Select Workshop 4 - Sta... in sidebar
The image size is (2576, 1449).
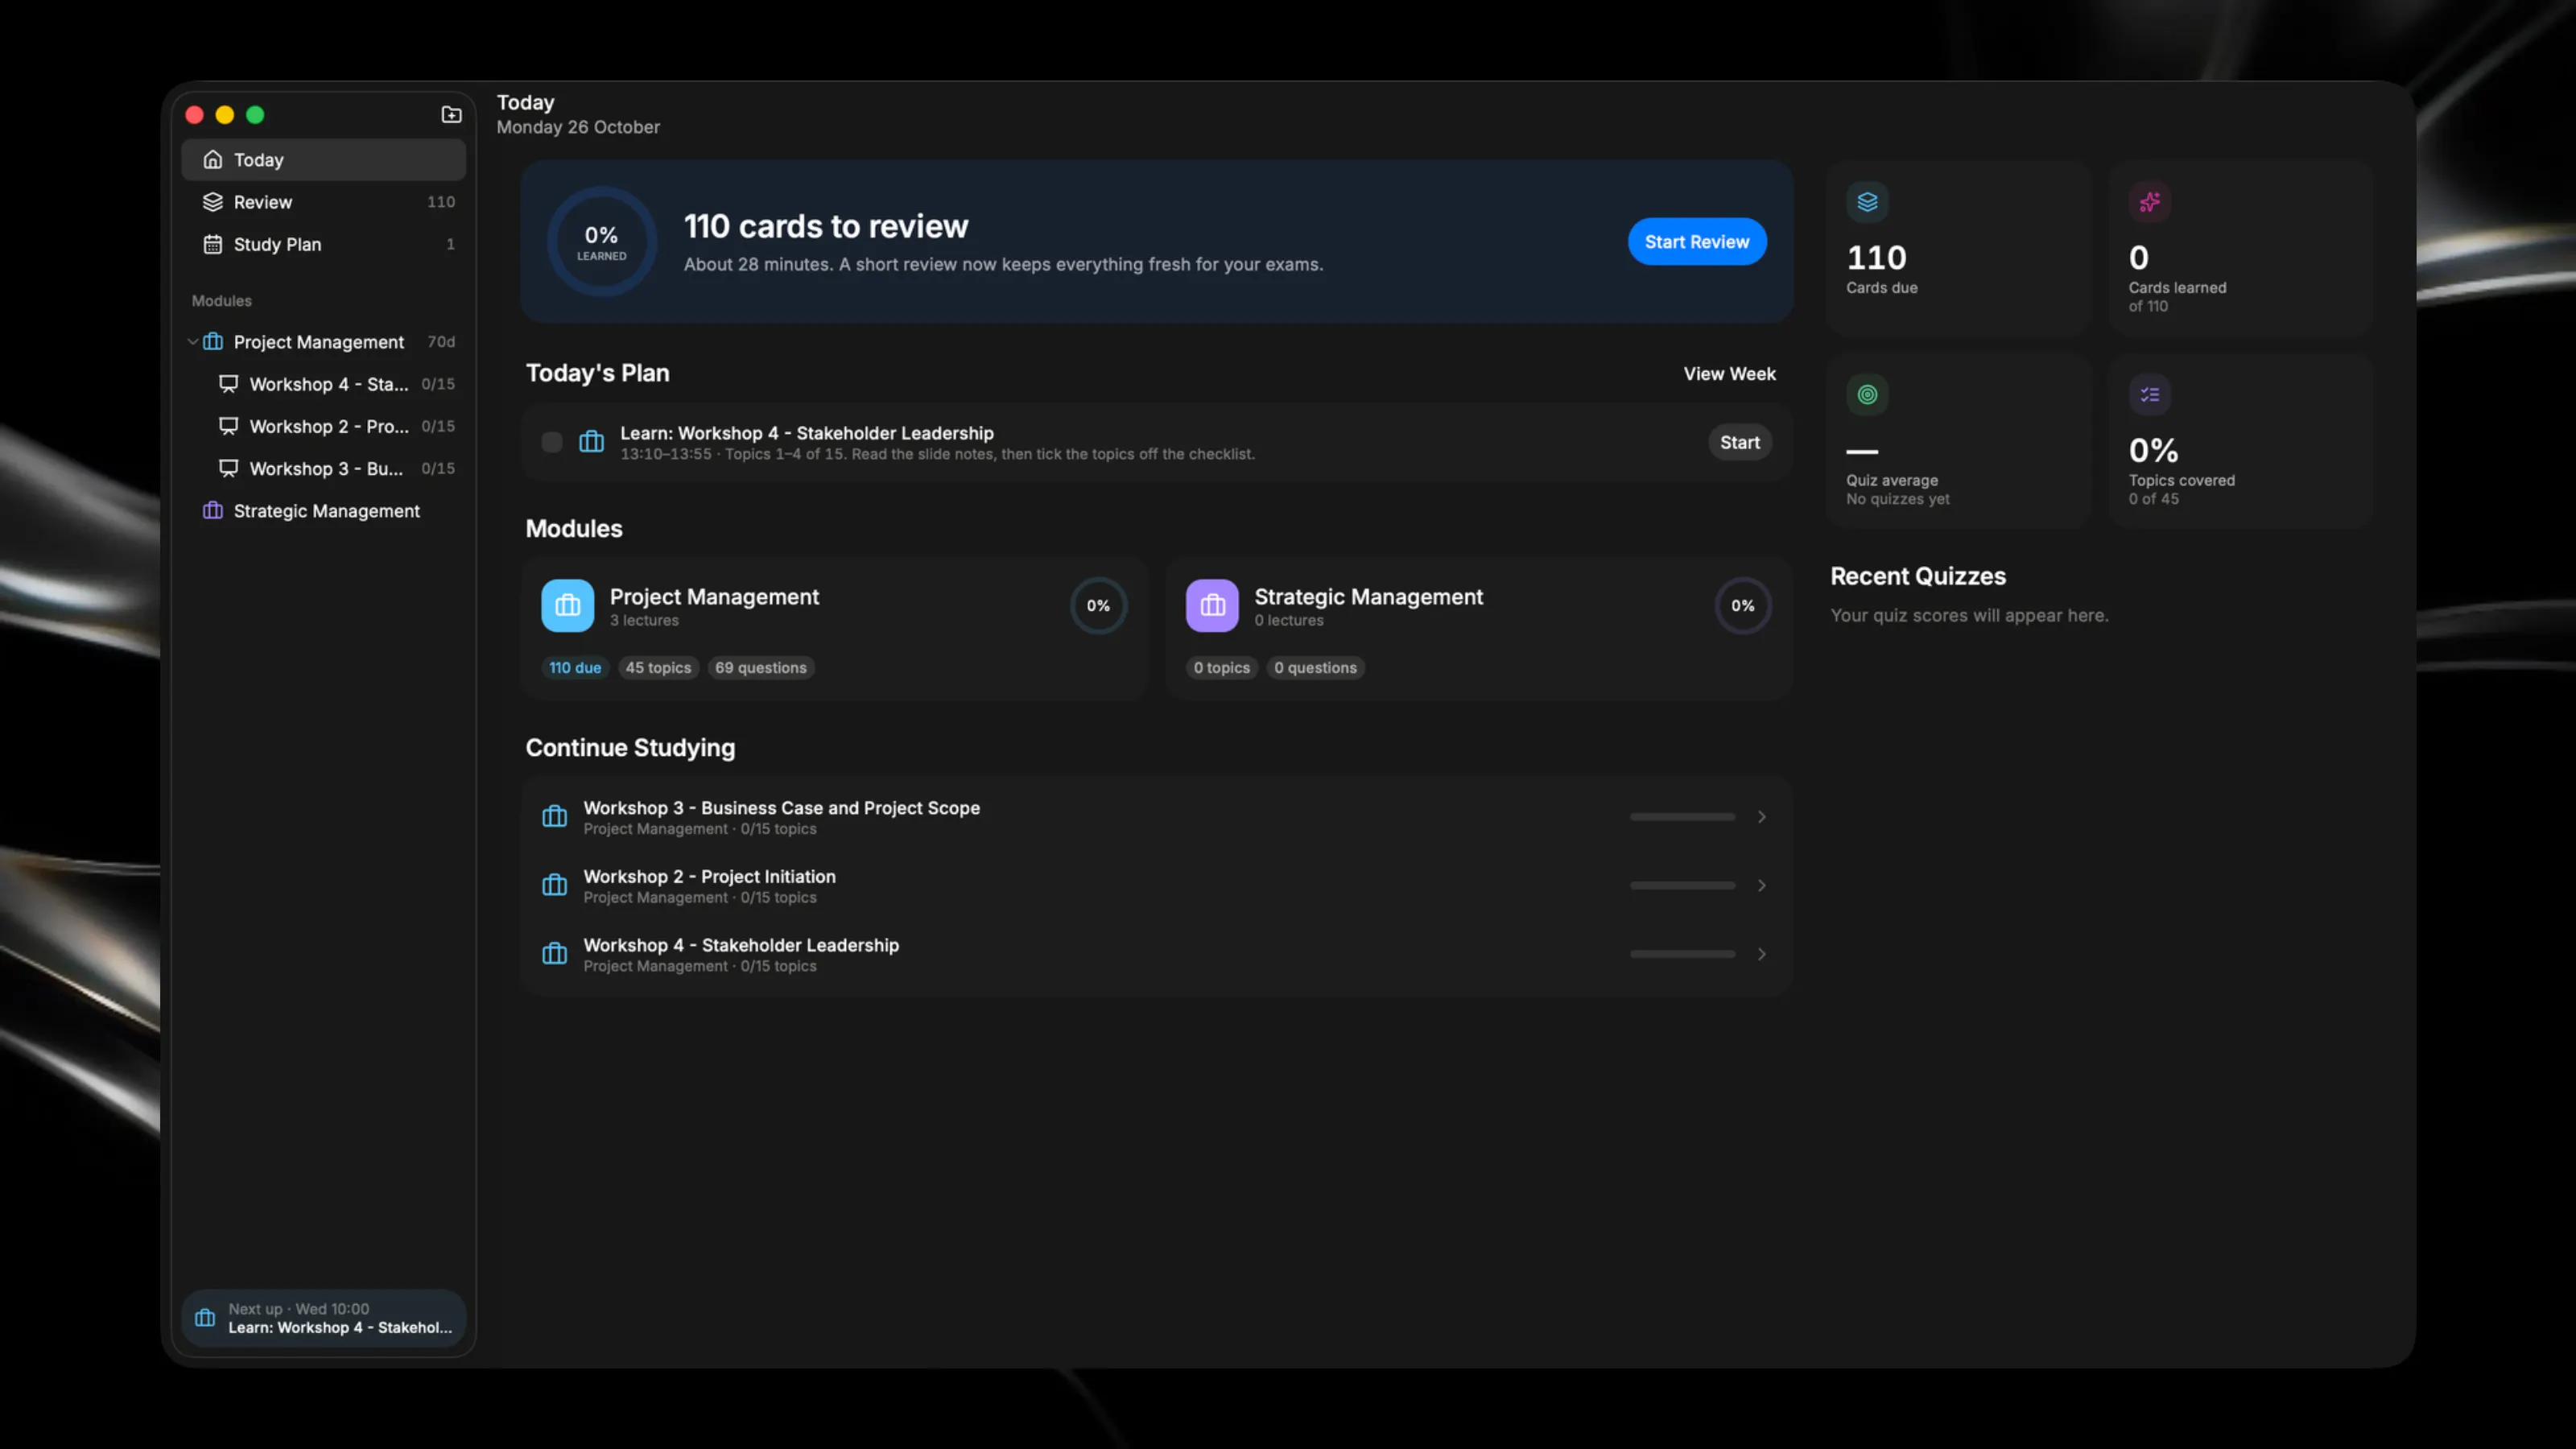[323, 384]
